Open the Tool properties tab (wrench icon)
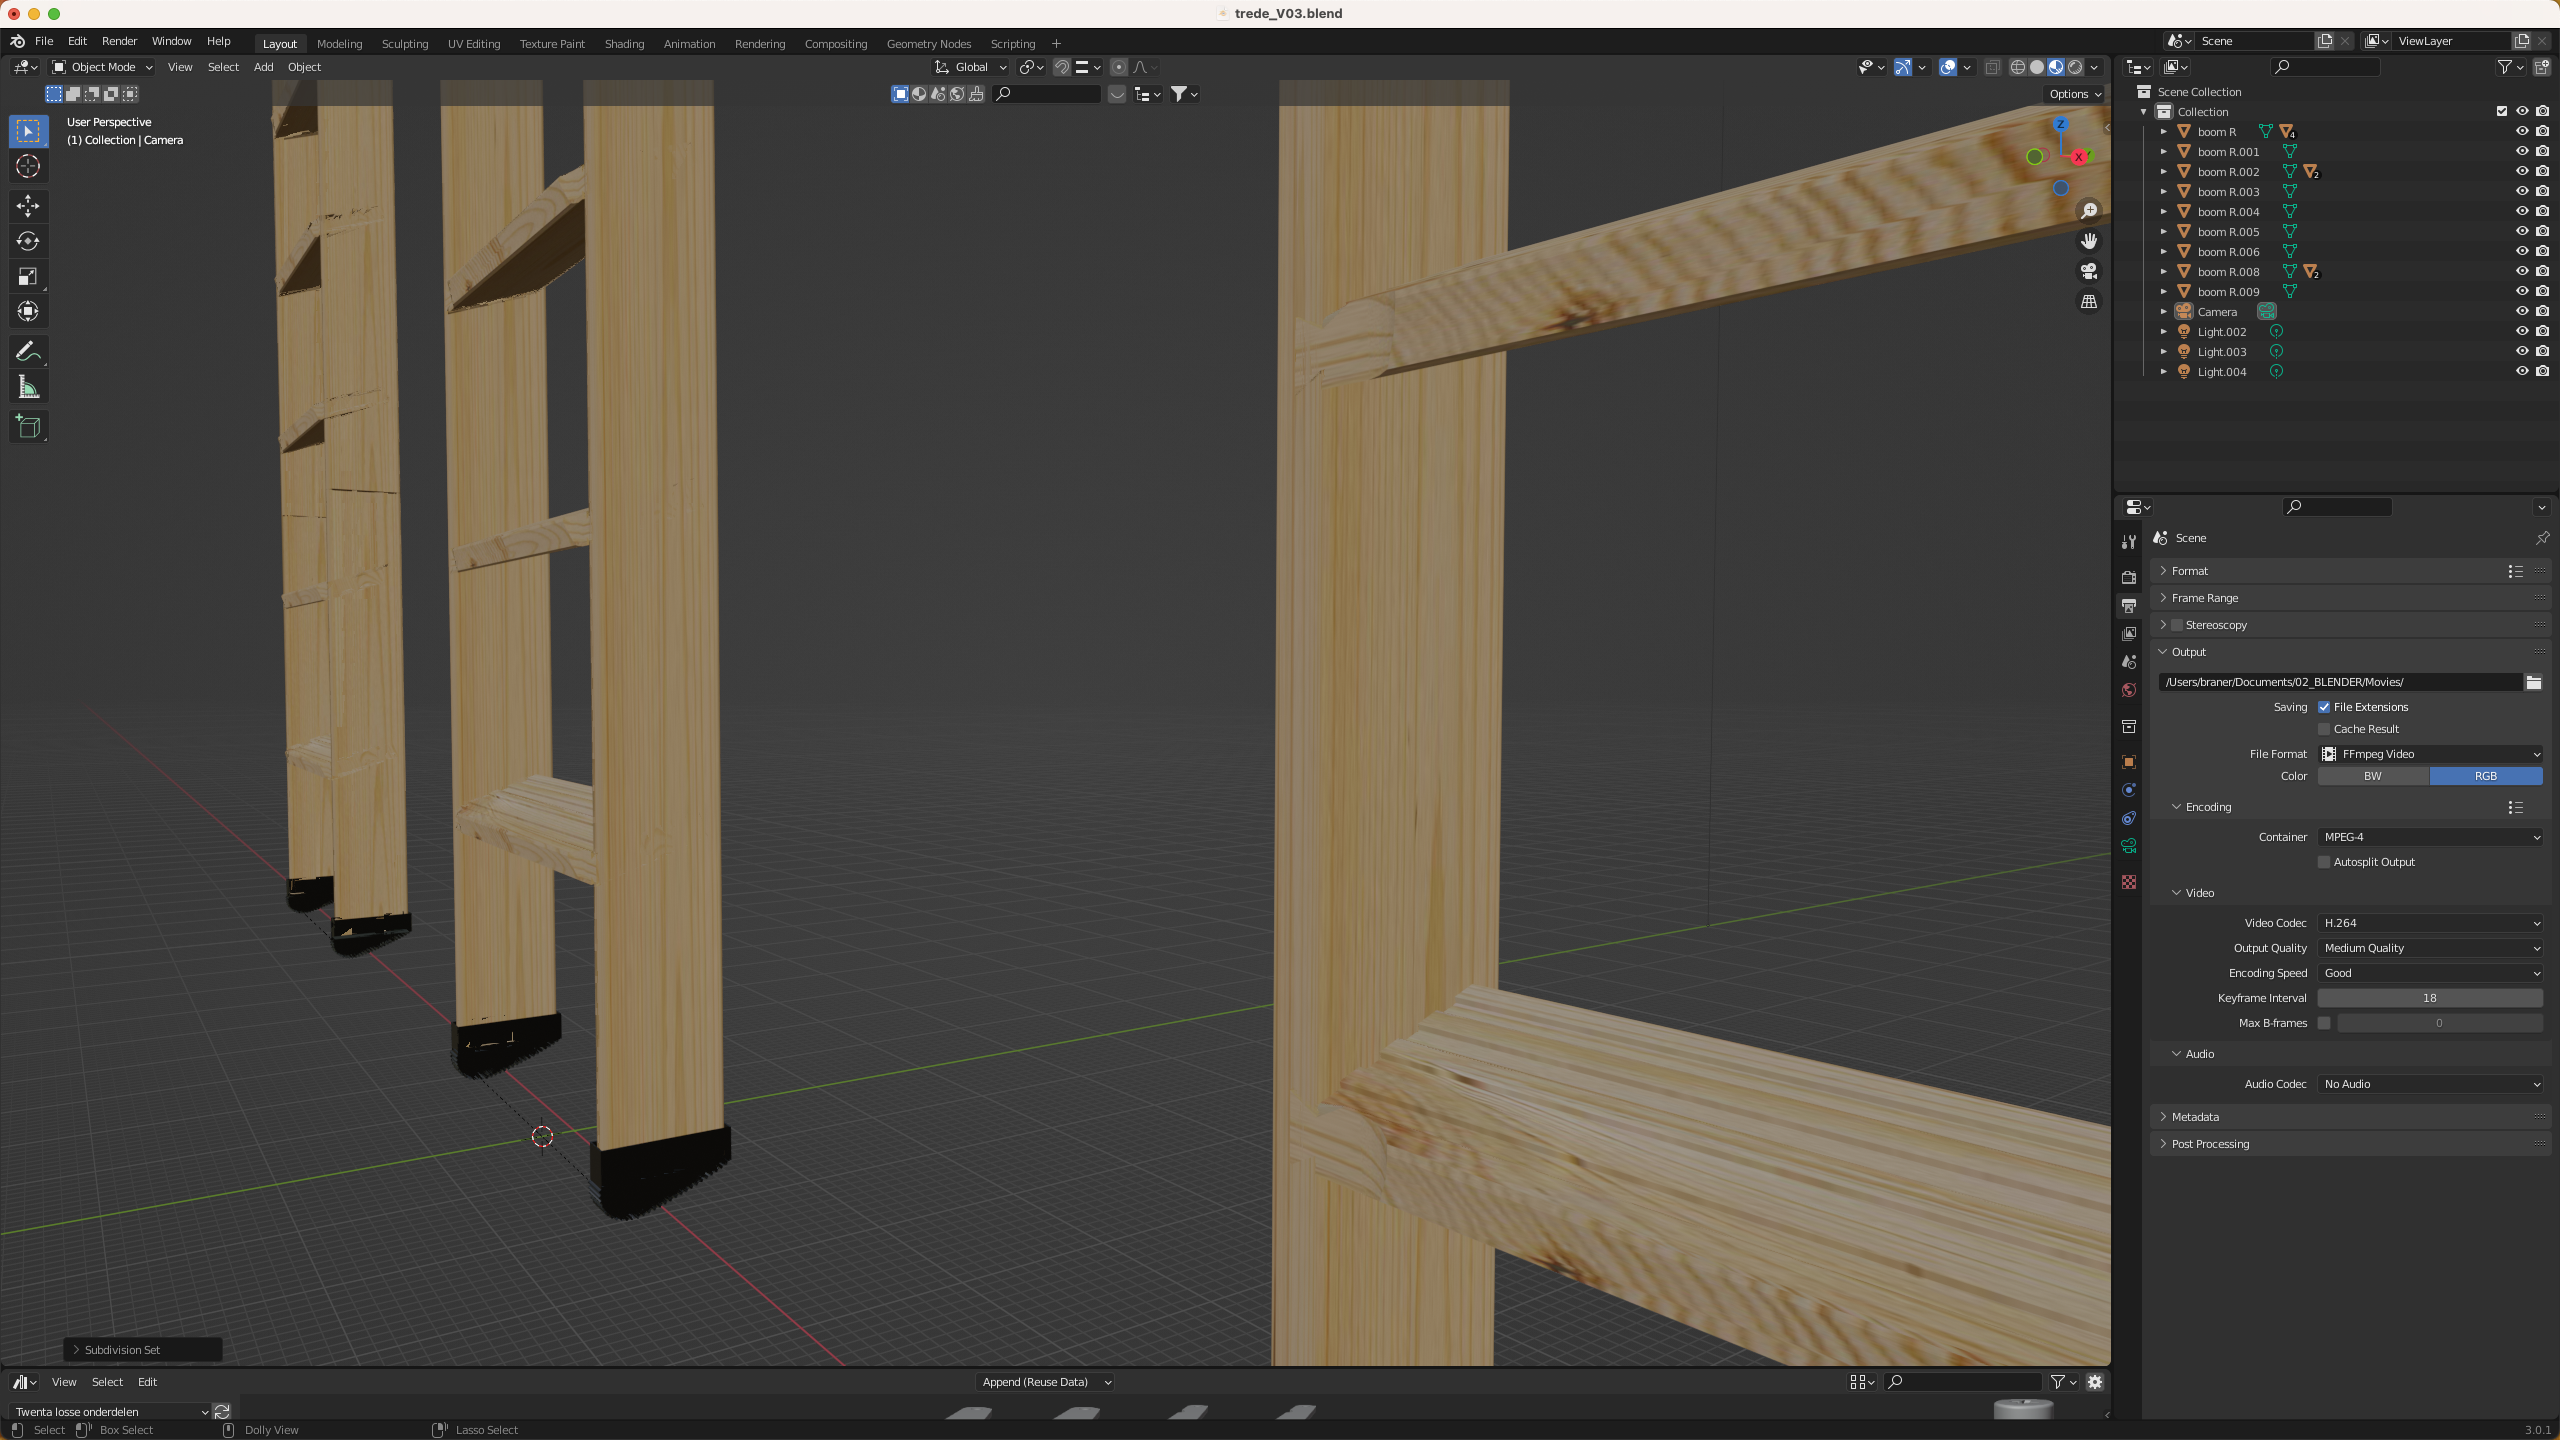This screenshot has width=2560, height=1440. click(x=2129, y=542)
